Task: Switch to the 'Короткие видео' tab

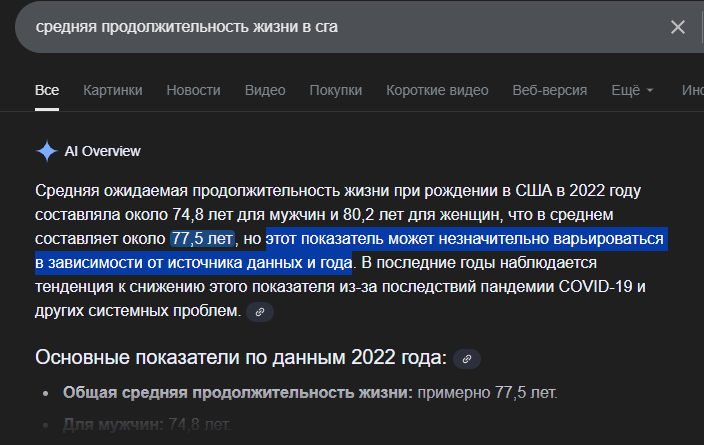Action: [437, 90]
